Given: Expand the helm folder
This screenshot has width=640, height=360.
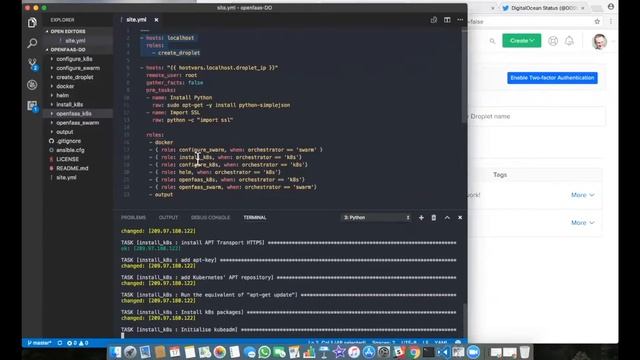Looking at the screenshot, I should point(62,95).
